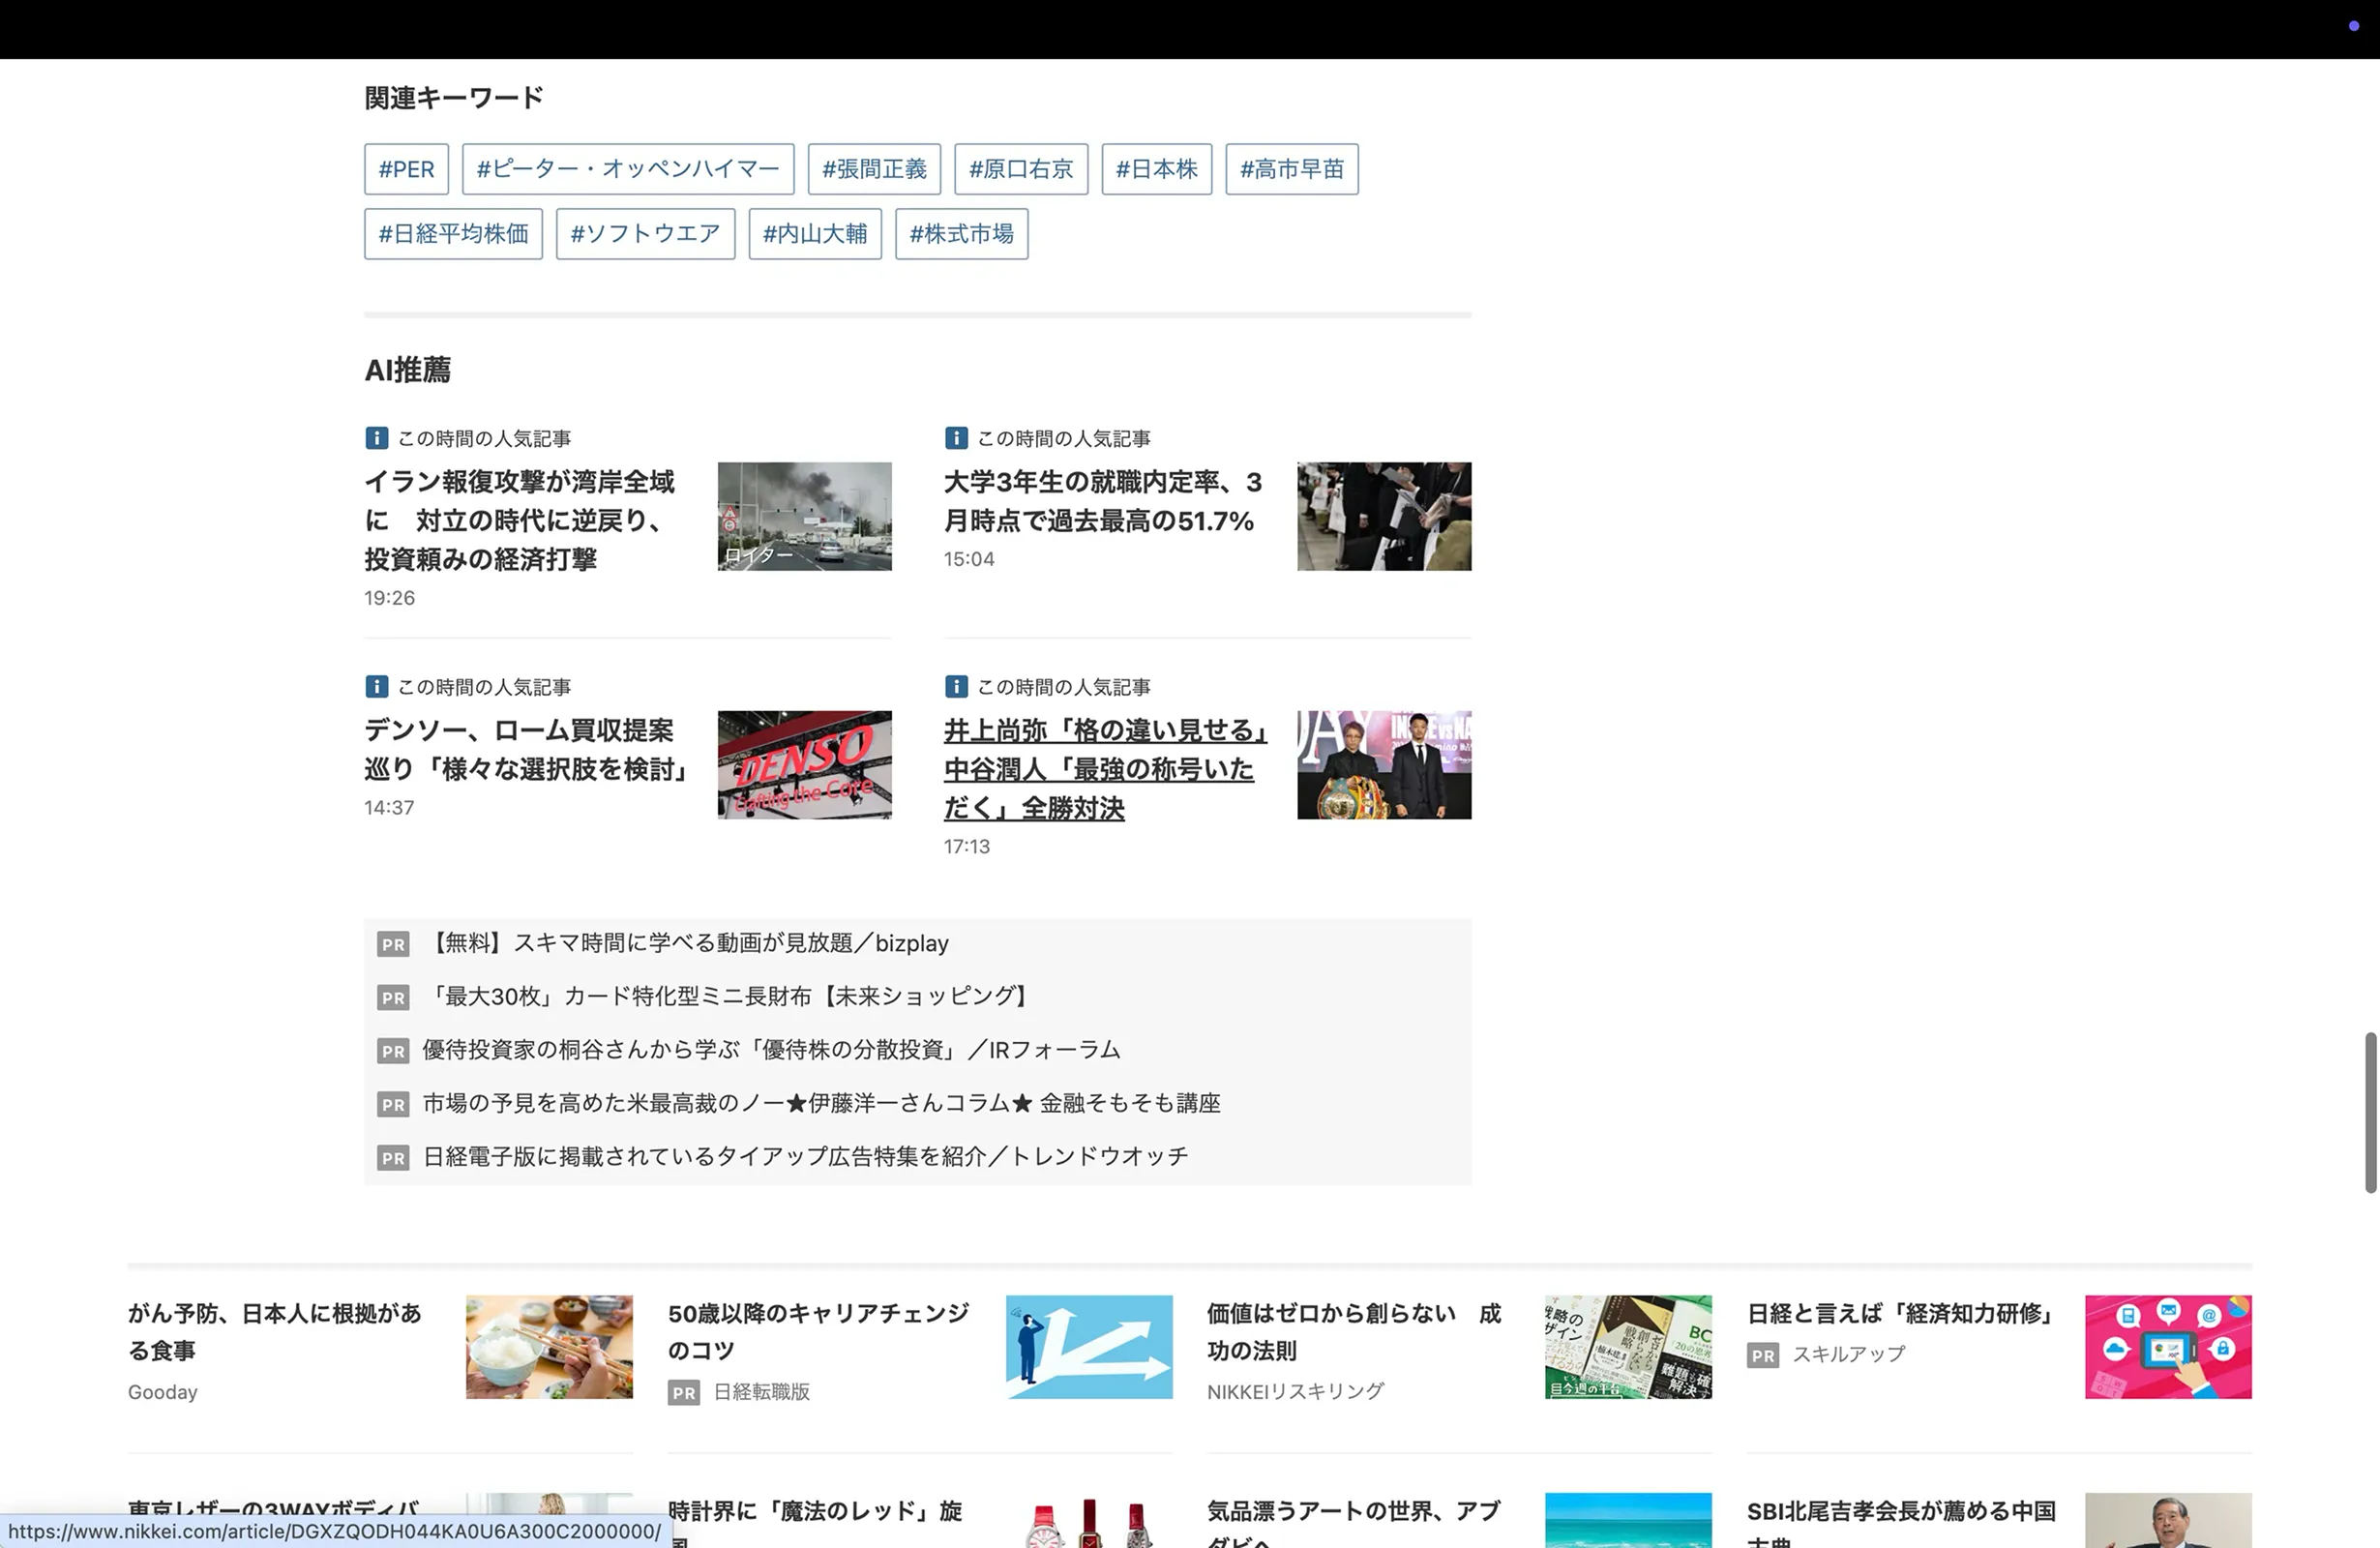This screenshot has height=1548, width=2380.
Task: Click info icon above 大学3年生の就職内定率 article
Action: click(x=956, y=438)
